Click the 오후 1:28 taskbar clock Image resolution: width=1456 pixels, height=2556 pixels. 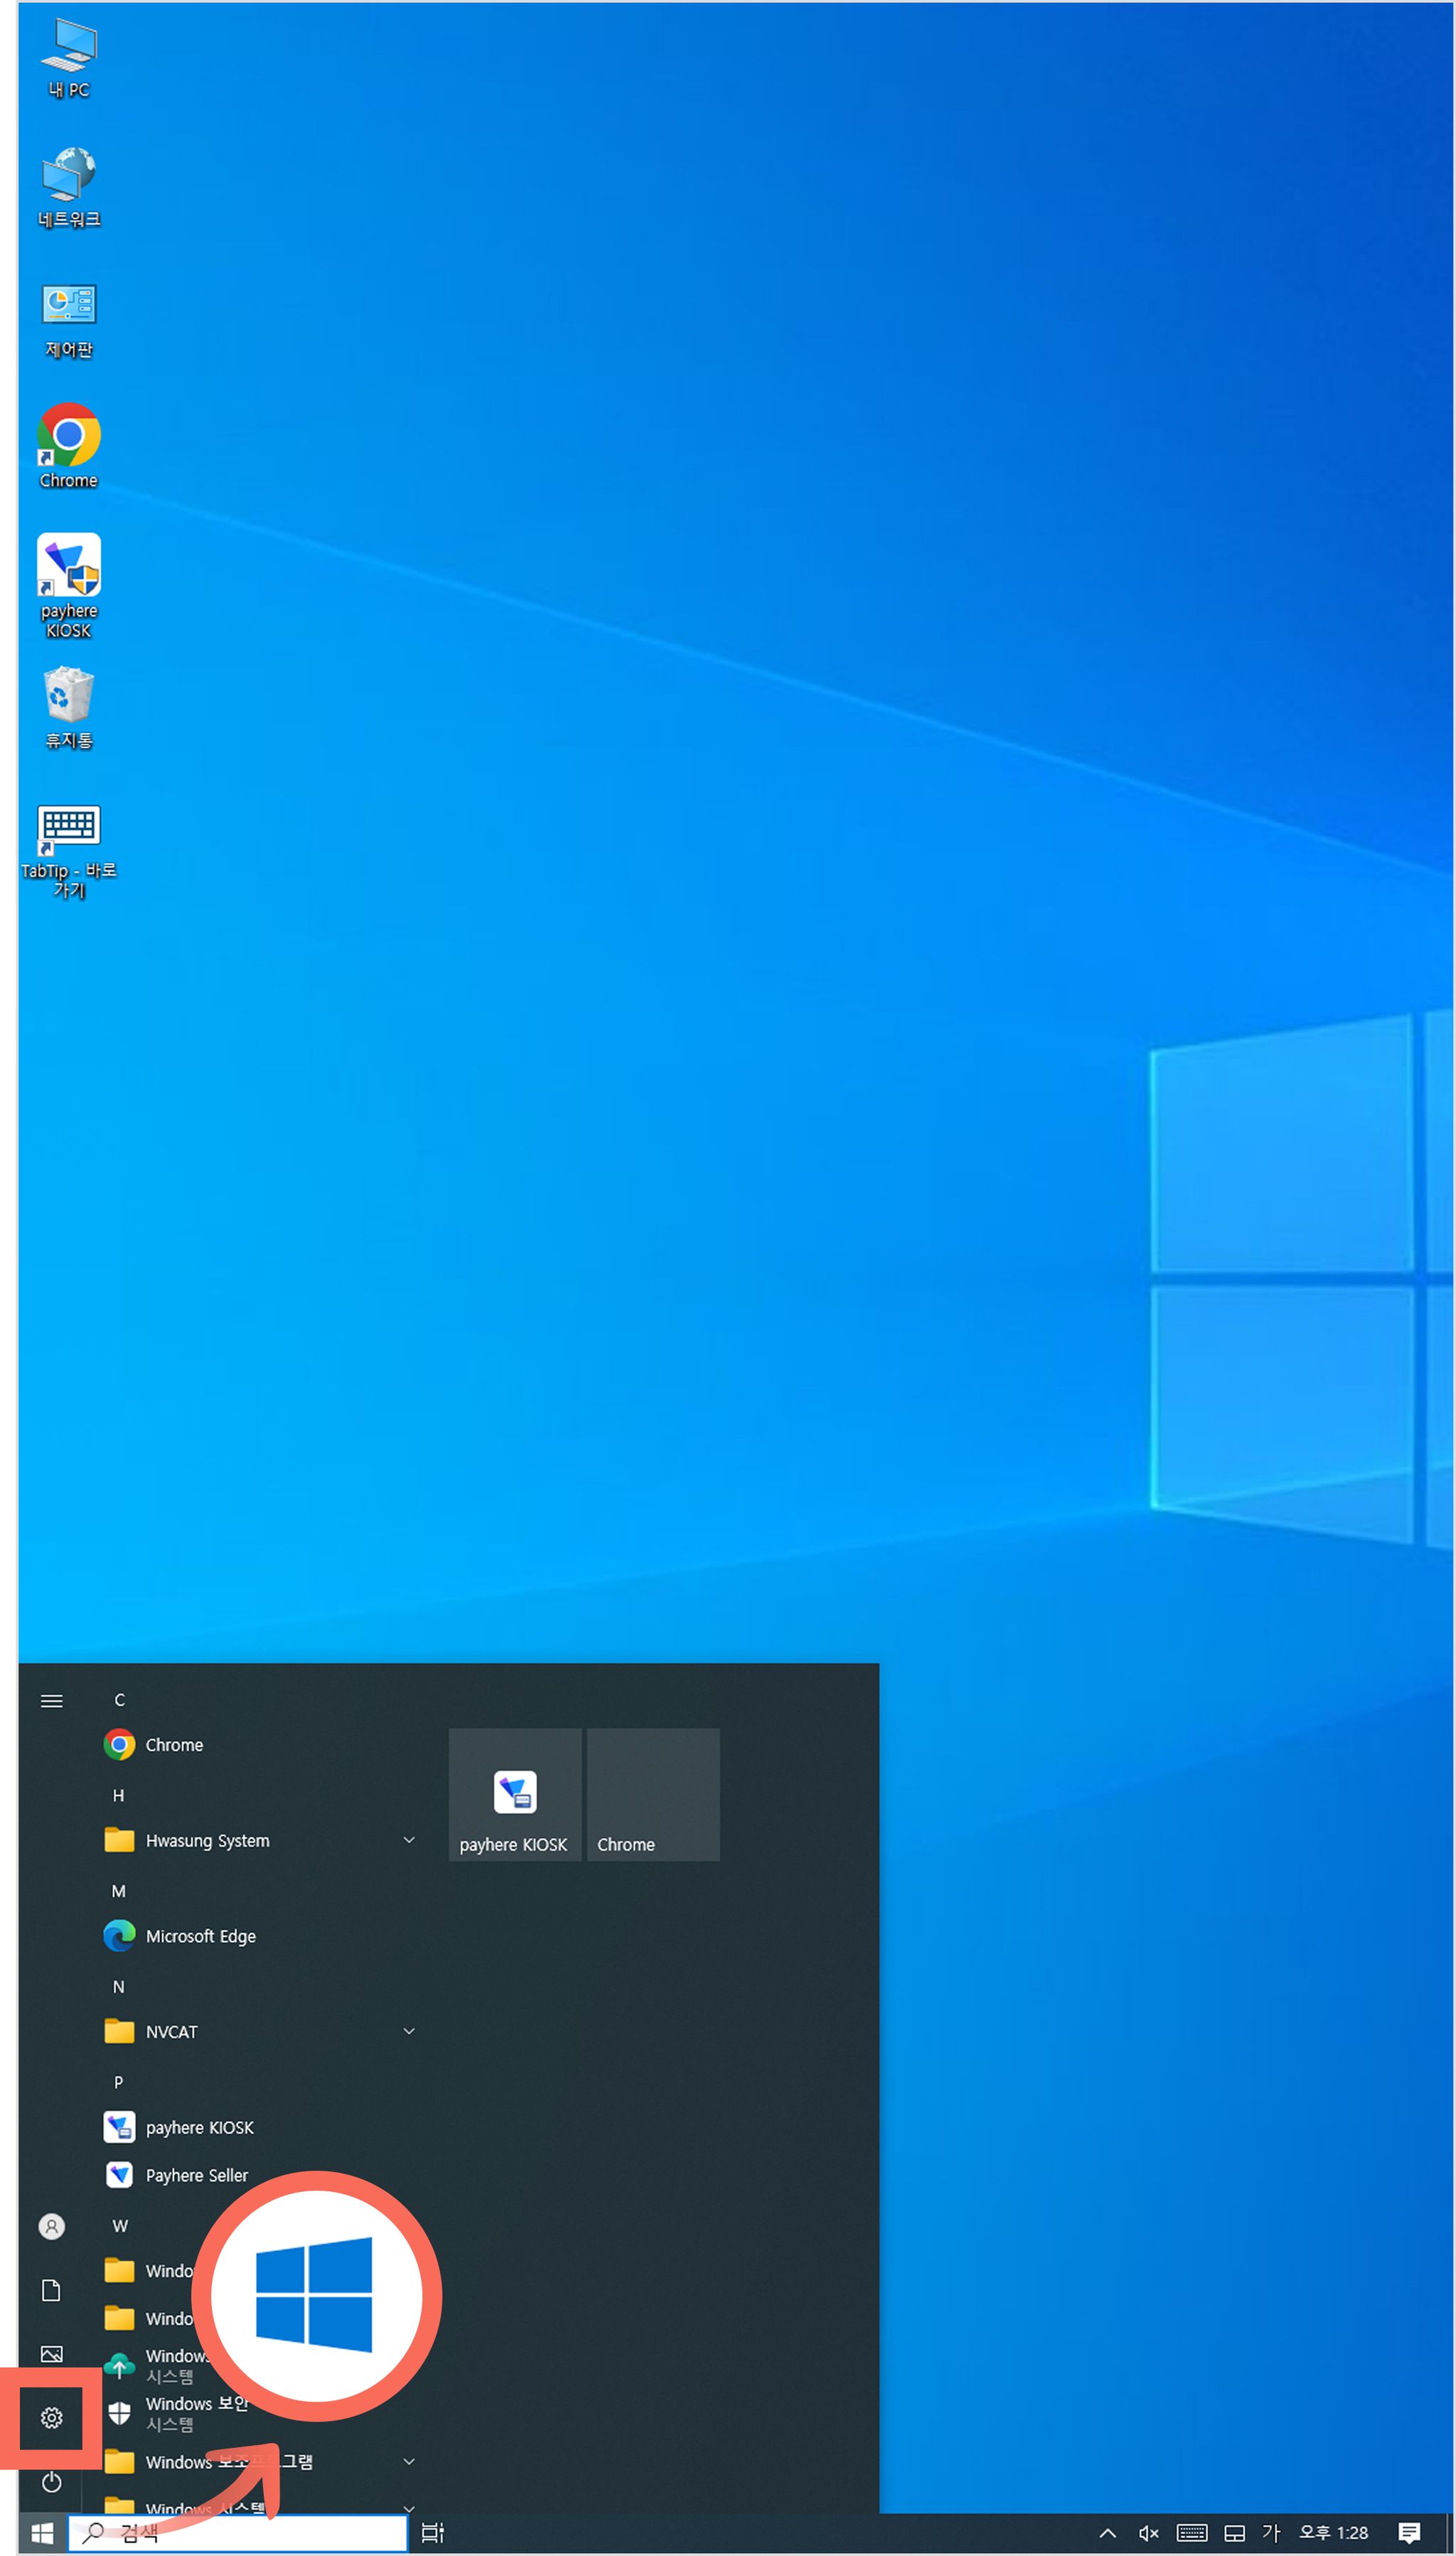click(x=1333, y=2532)
